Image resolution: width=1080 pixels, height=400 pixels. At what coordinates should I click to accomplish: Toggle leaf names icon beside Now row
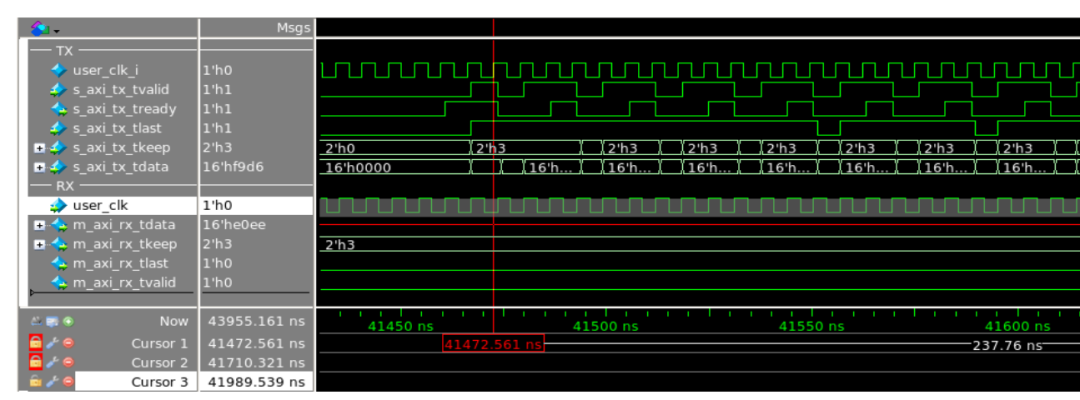(x=36, y=321)
